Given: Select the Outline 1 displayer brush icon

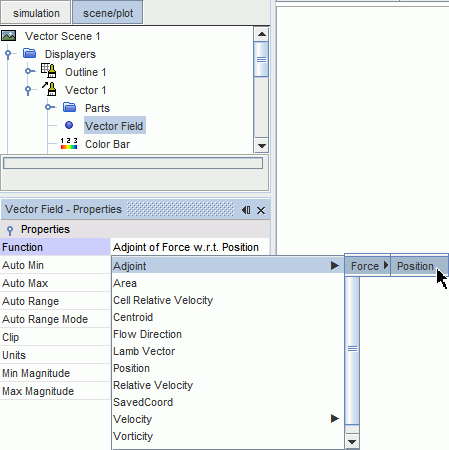Looking at the screenshot, I should (49, 71).
